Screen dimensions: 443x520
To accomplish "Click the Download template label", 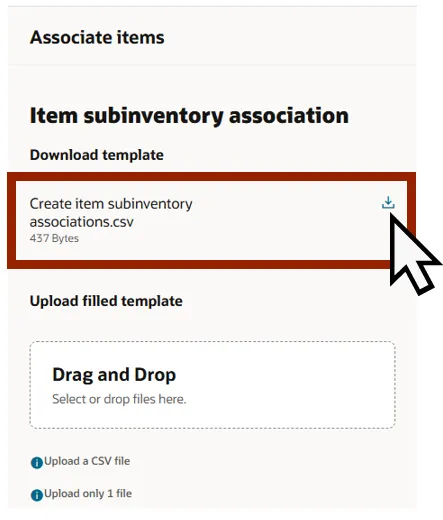I will [97, 155].
